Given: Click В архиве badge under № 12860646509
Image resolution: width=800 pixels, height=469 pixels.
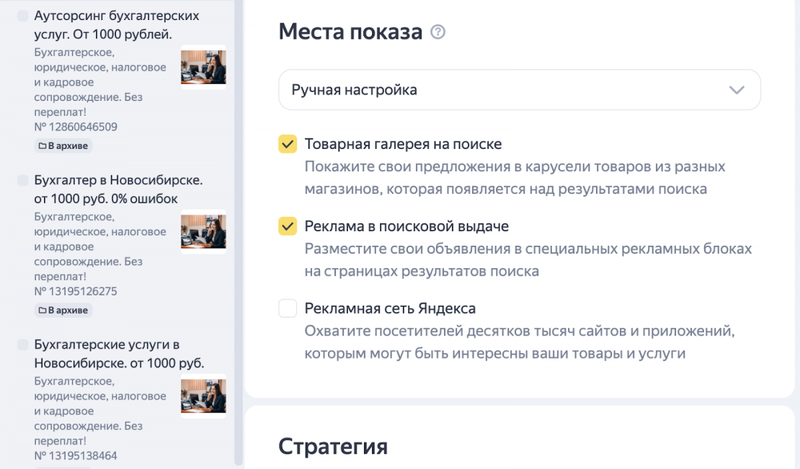Looking at the screenshot, I should click(63, 146).
